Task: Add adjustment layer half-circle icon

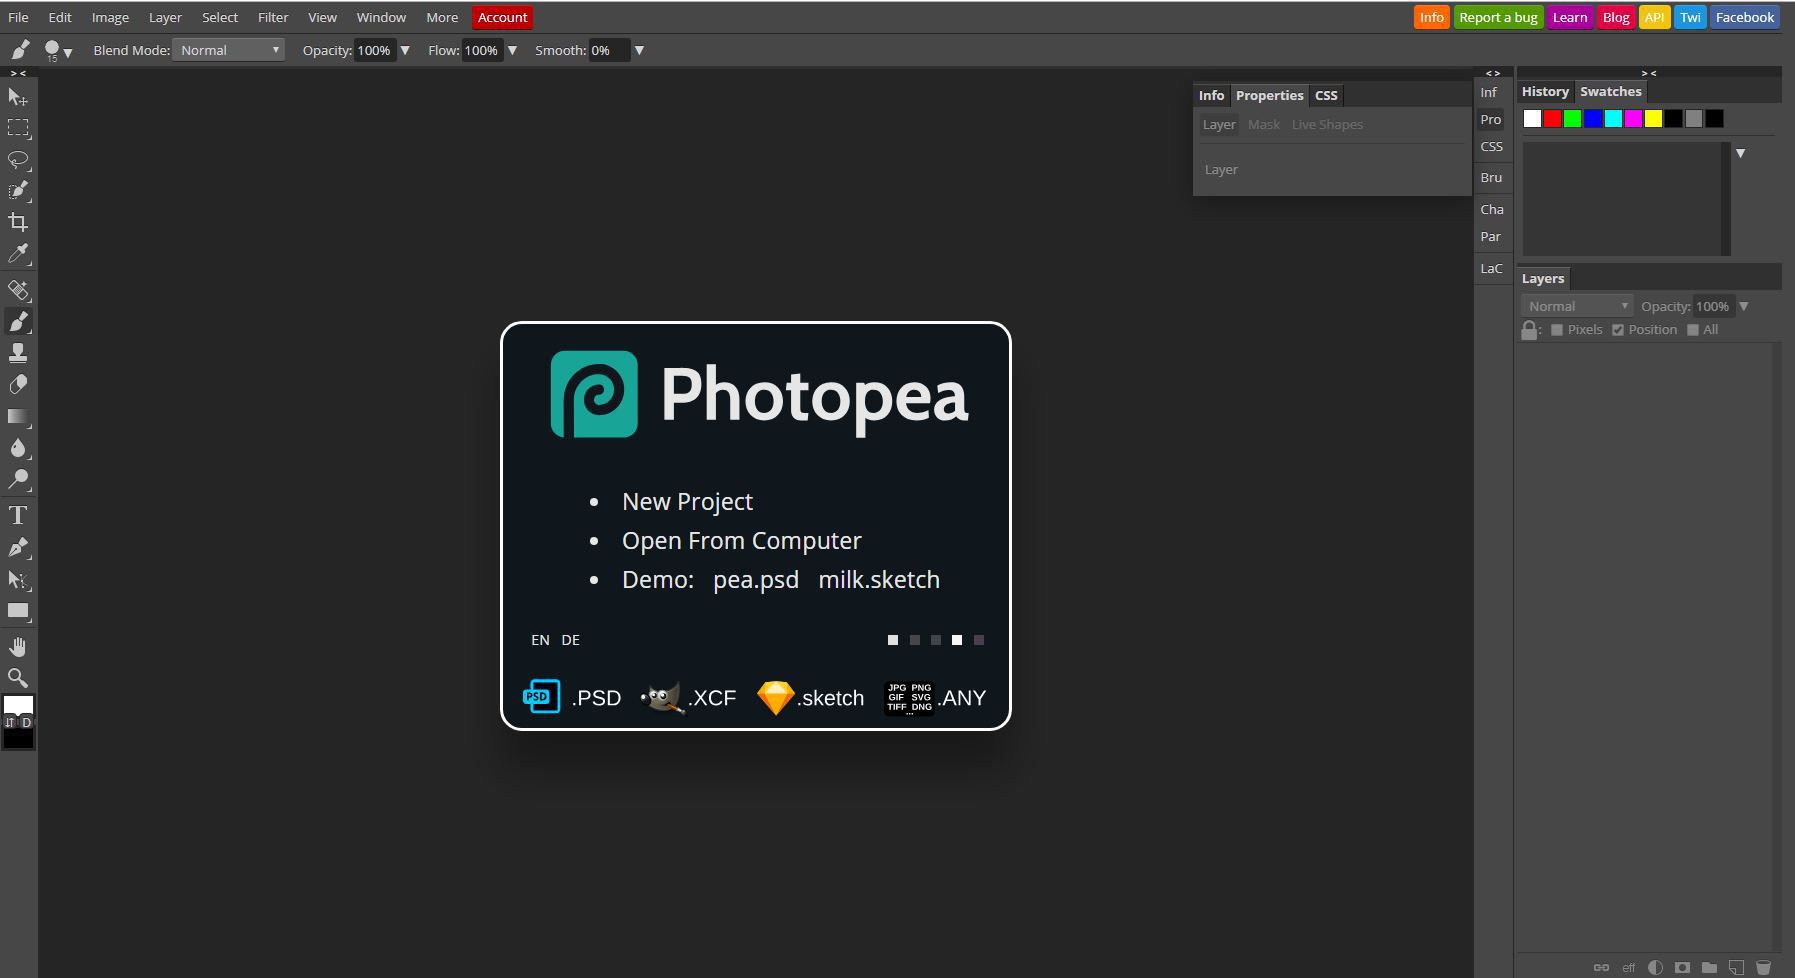Action: (x=1655, y=967)
